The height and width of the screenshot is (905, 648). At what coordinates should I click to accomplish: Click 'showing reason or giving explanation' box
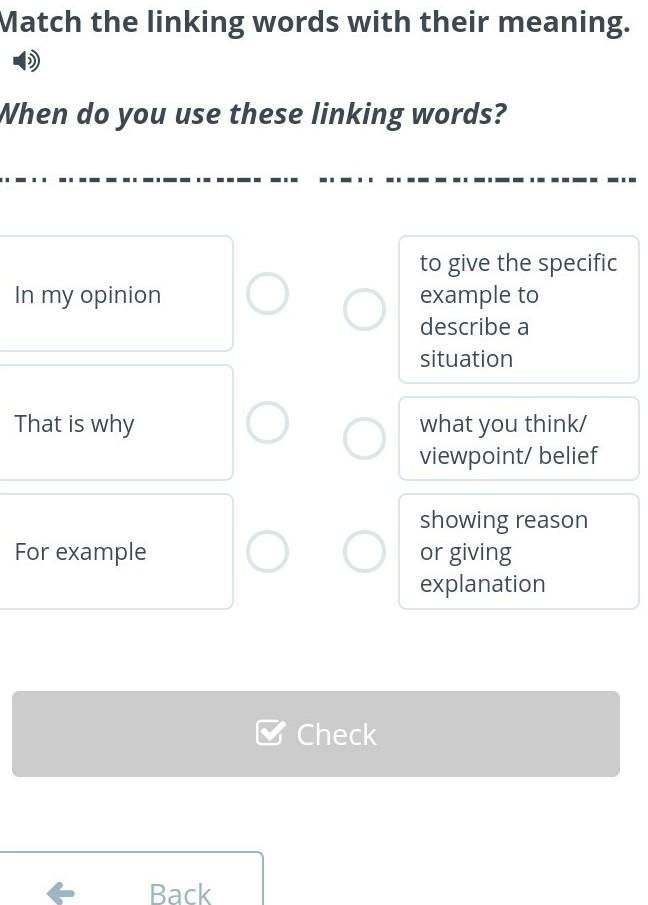pyautogui.click(x=518, y=551)
